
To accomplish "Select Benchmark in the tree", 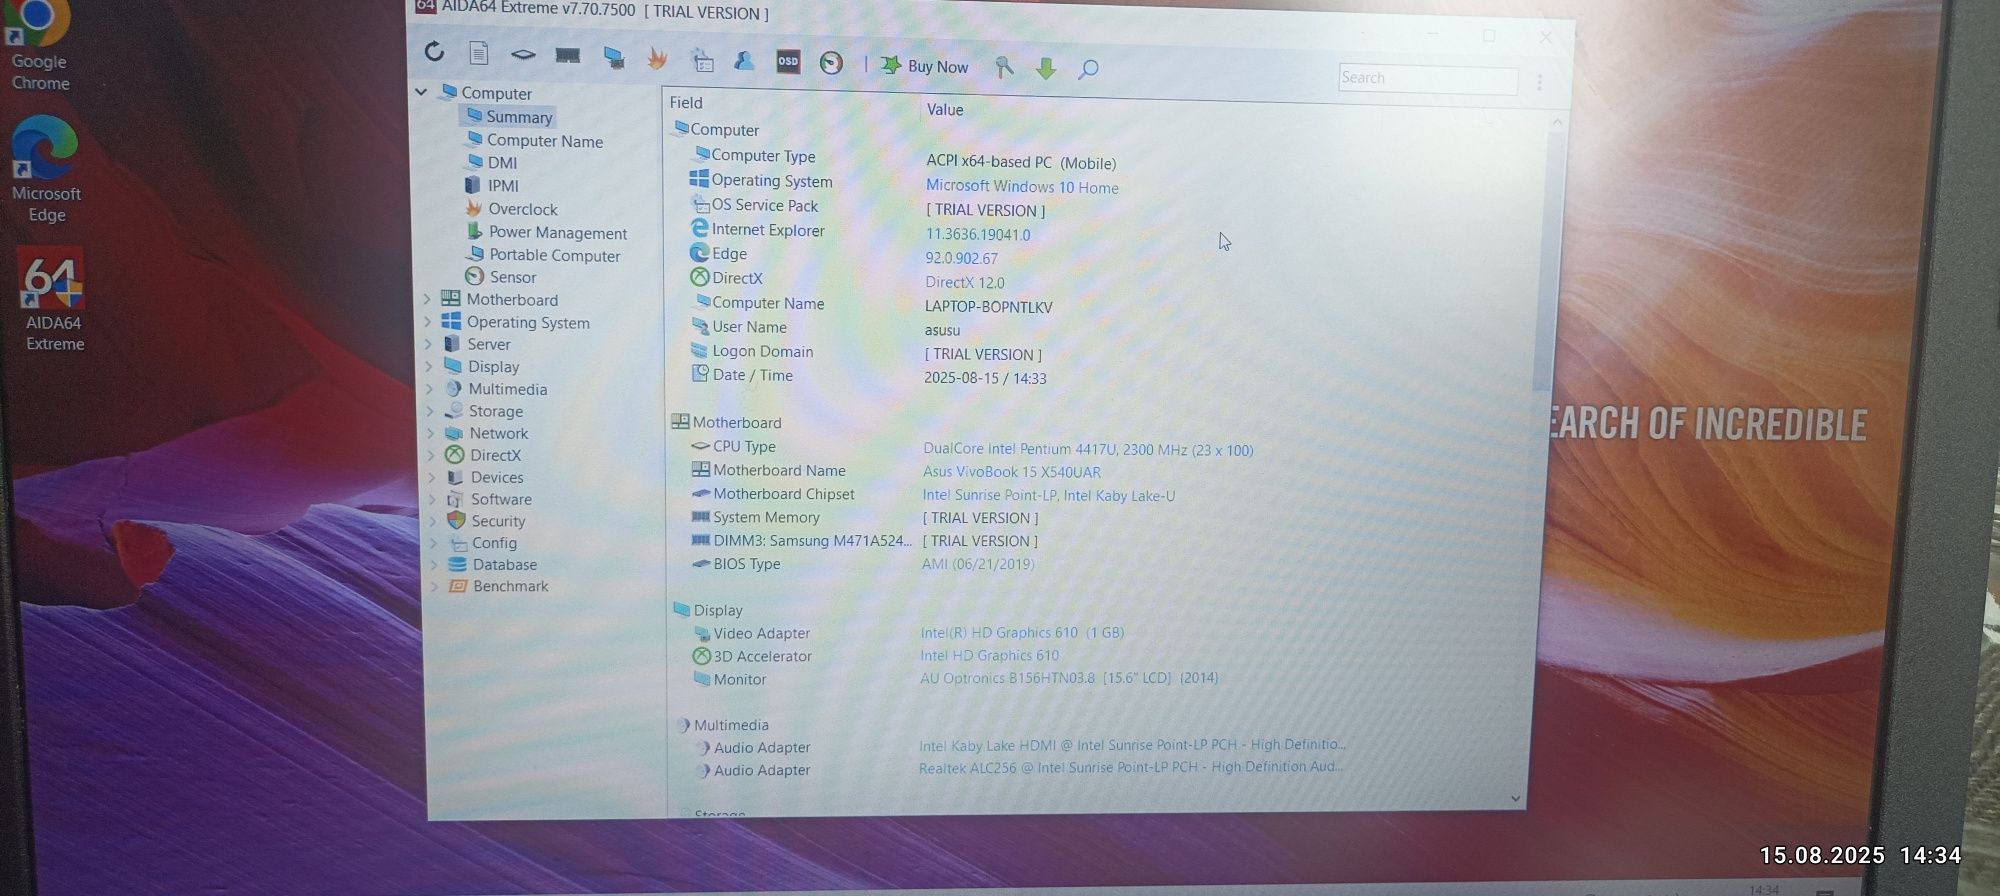I will tap(510, 587).
